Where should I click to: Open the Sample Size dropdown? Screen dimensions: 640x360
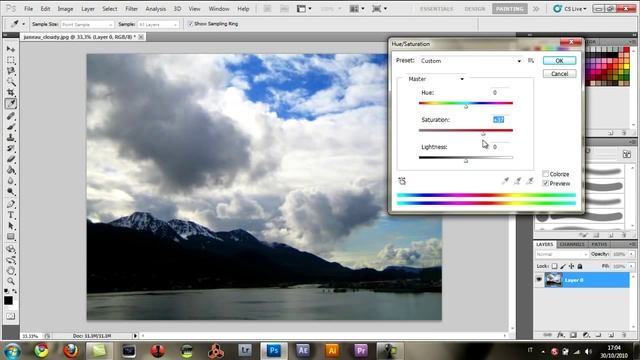tap(87, 24)
